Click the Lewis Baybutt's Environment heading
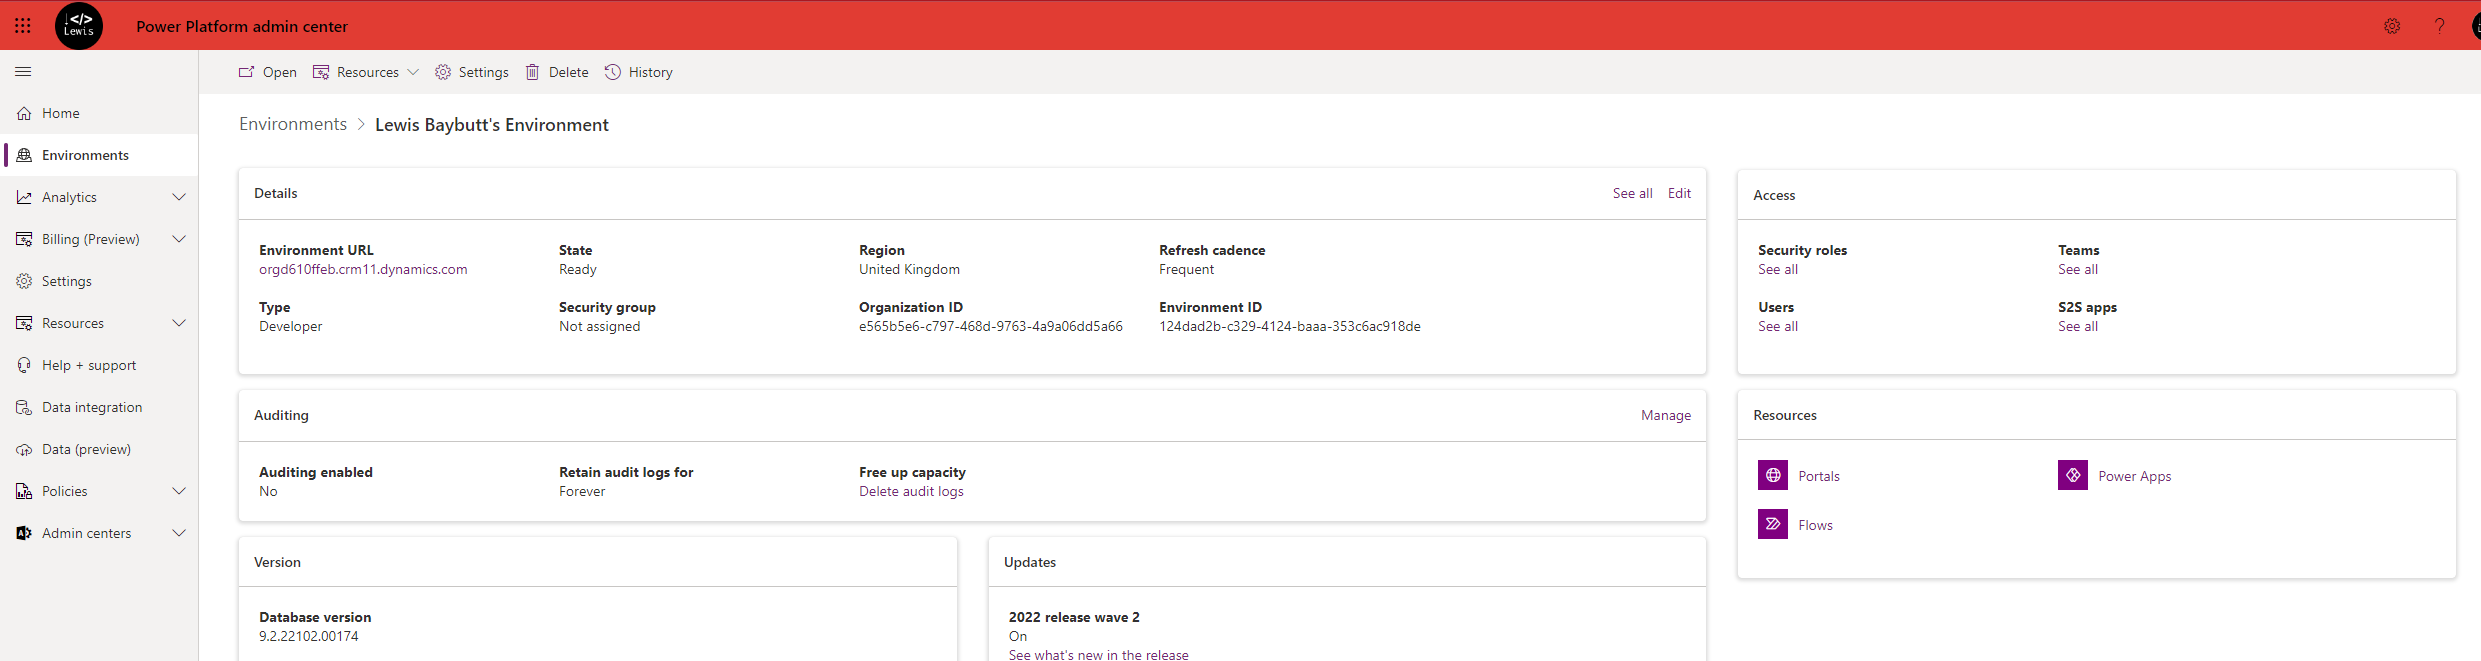The image size is (2481, 661). [x=492, y=125]
